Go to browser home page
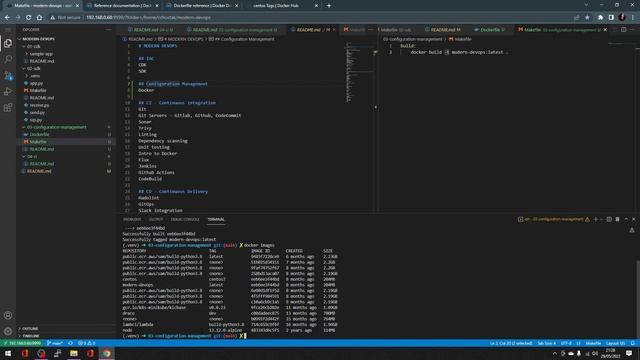Viewport: 640px width, 360px height. pyautogui.click(x=39, y=18)
